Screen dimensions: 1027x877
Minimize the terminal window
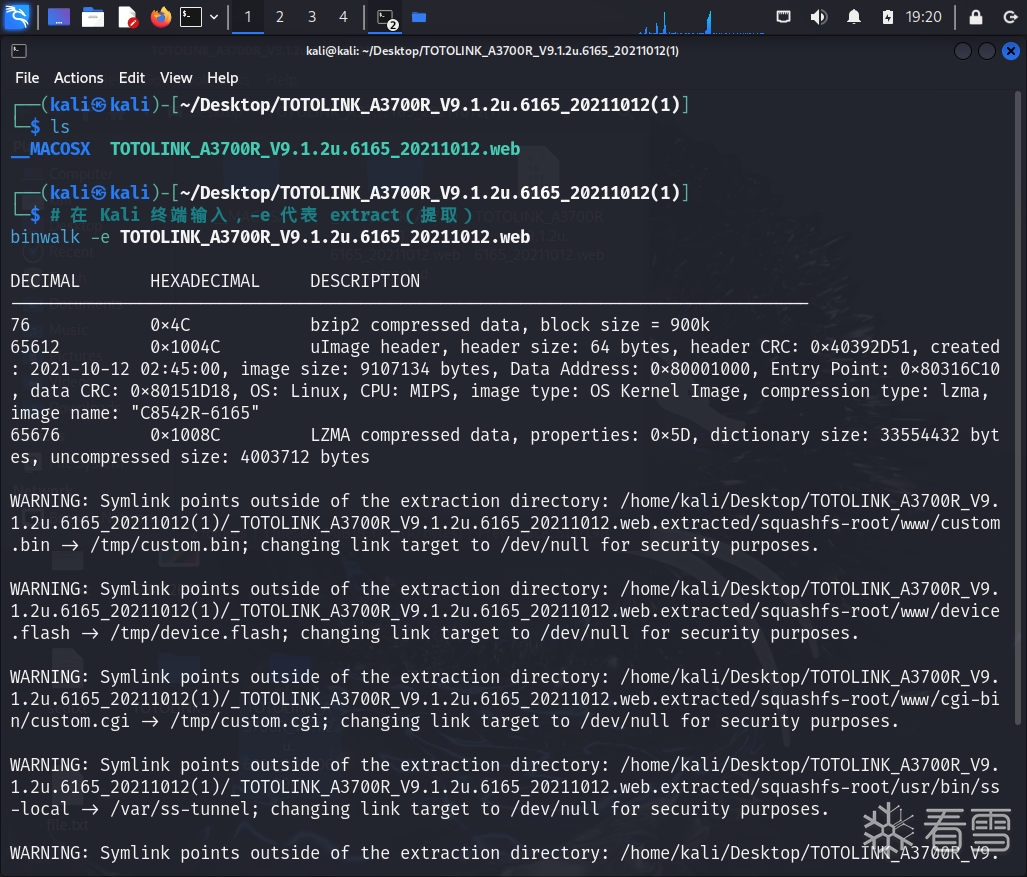tap(963, 51)
